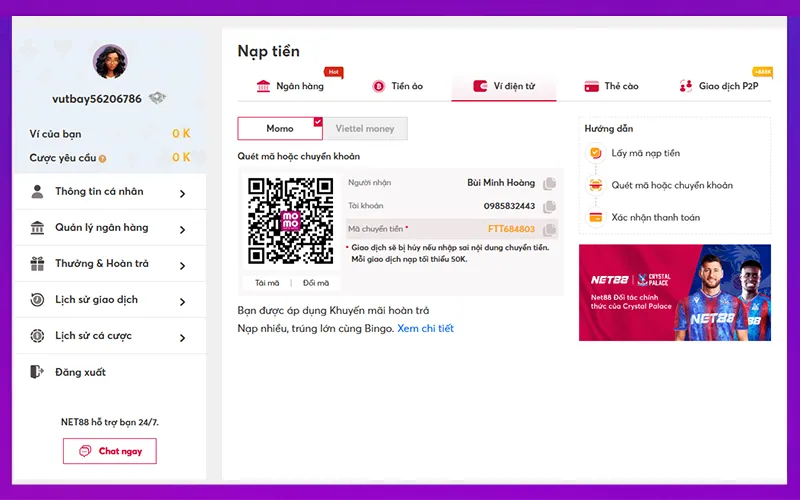800x500 pixels.
Task: Select the Momo wallet option
Action: 280,129
